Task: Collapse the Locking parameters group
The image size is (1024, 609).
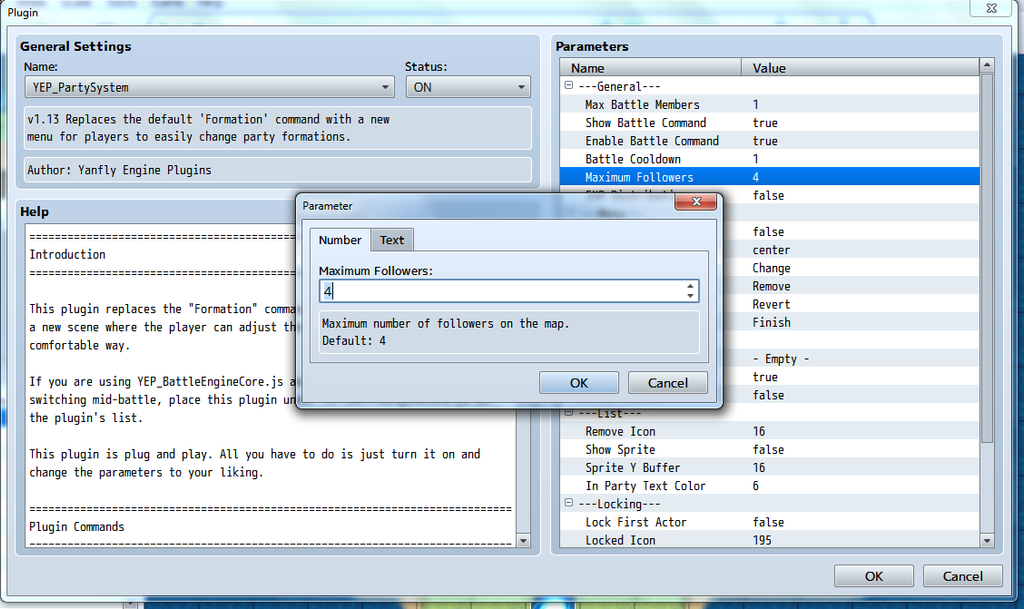Action: 569,503
